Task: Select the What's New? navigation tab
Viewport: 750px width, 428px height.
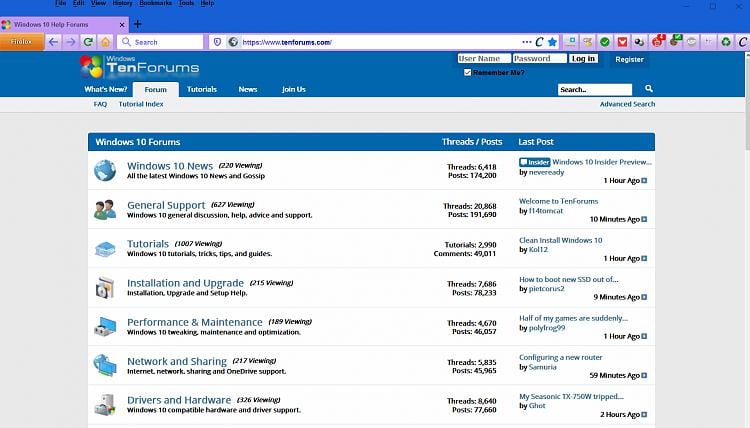Action: (x=106, y=89)
